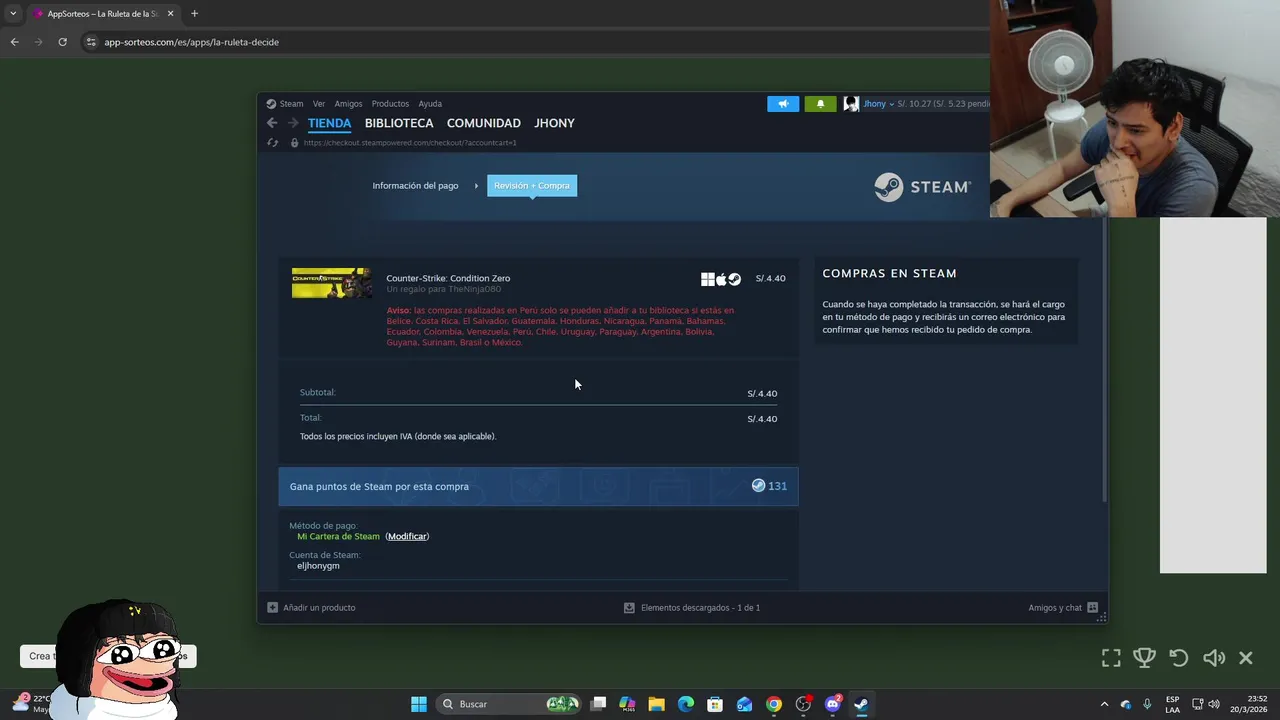The width and height of the screenshot is (1280, 720).
Task: Open the Productos menu
Action: (x=390, y=104)
